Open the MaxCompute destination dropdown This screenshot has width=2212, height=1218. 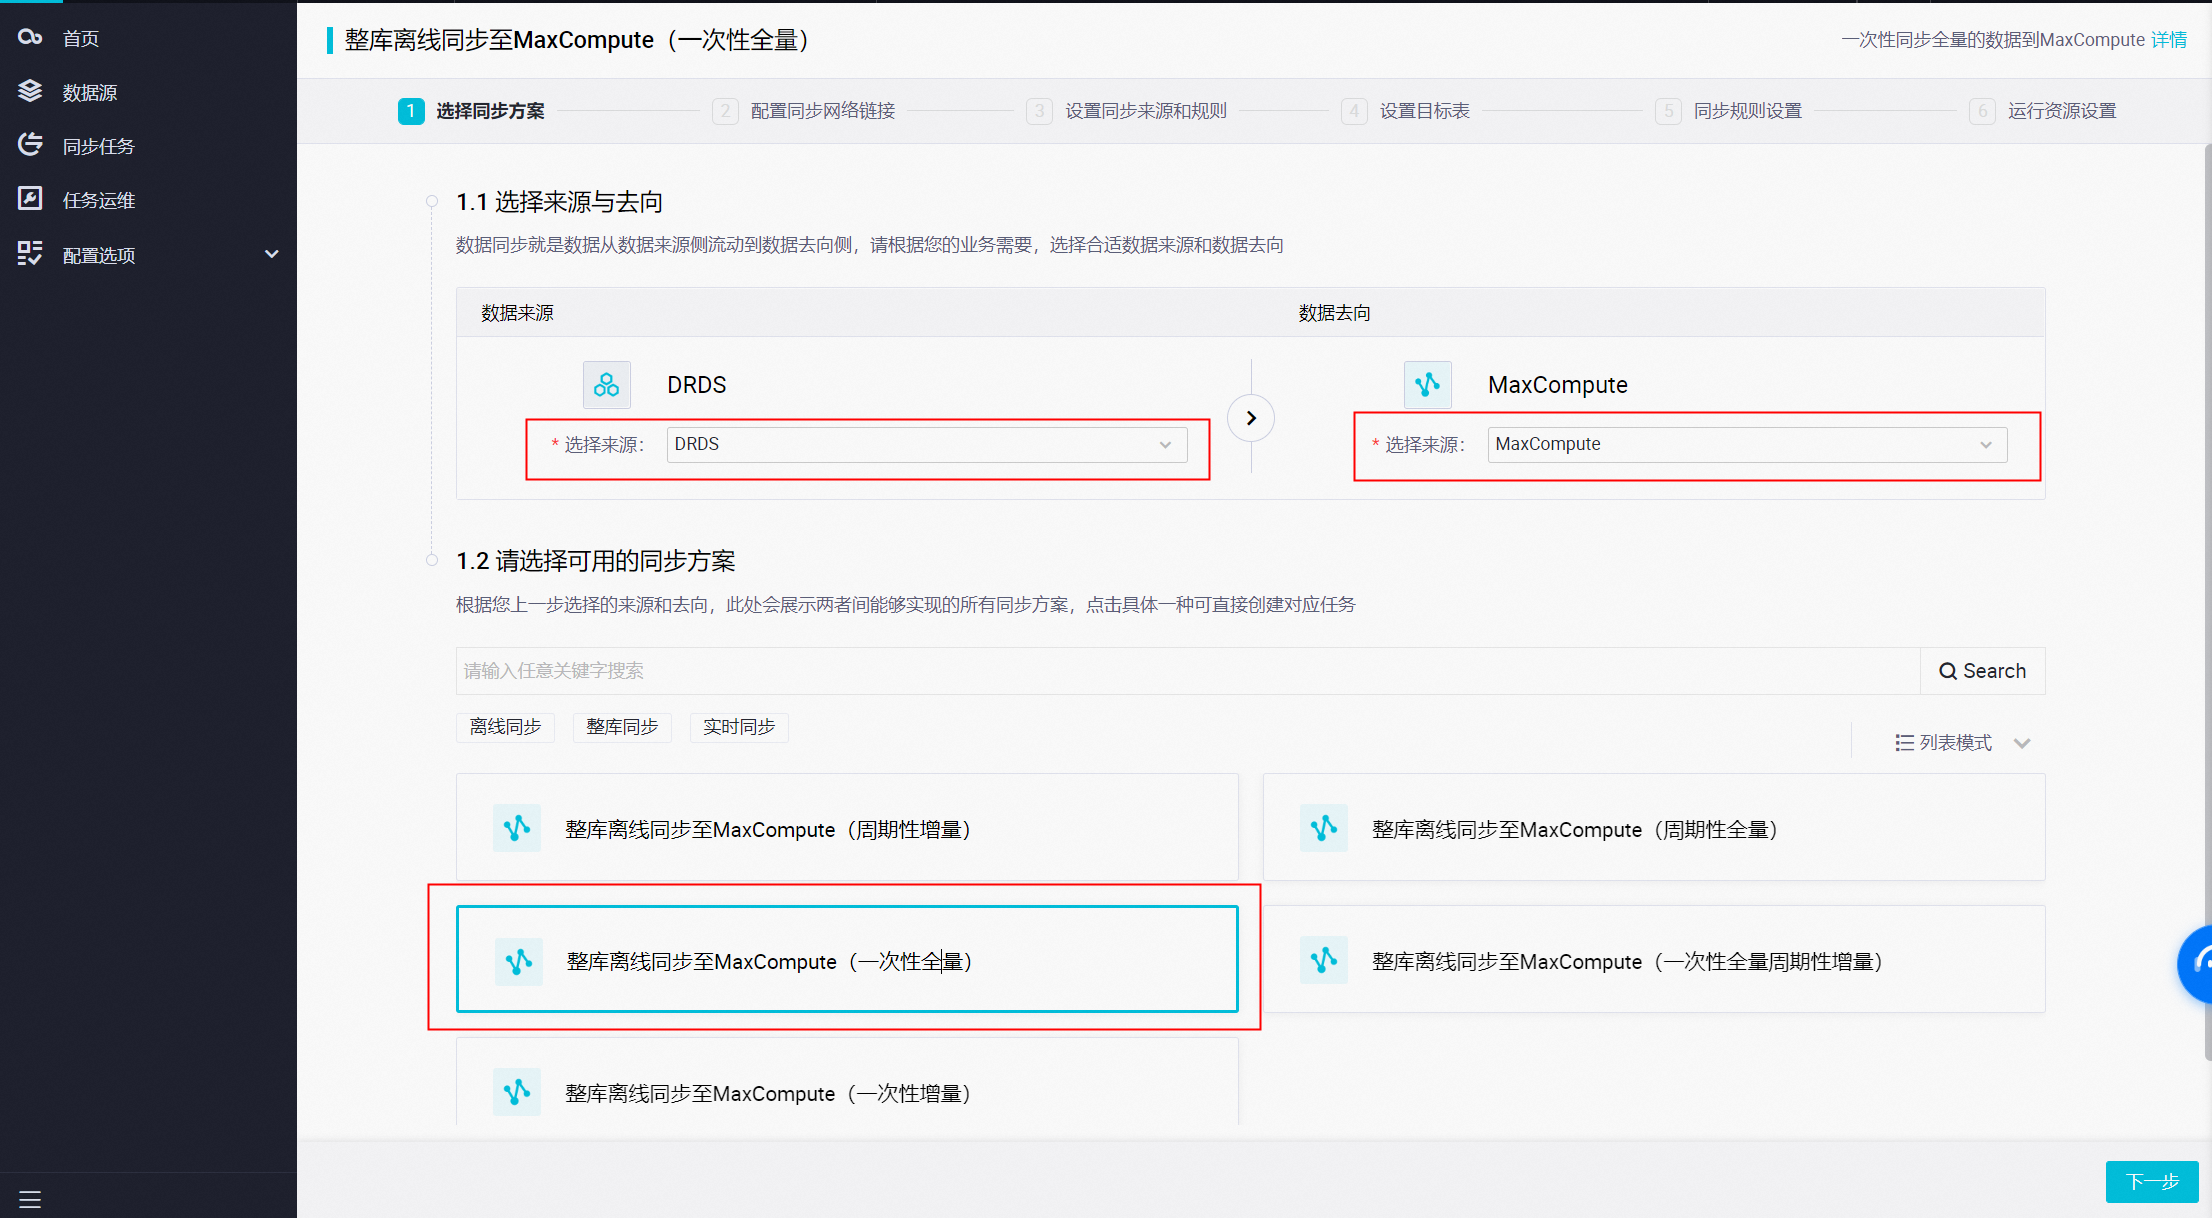[1746, 445]
